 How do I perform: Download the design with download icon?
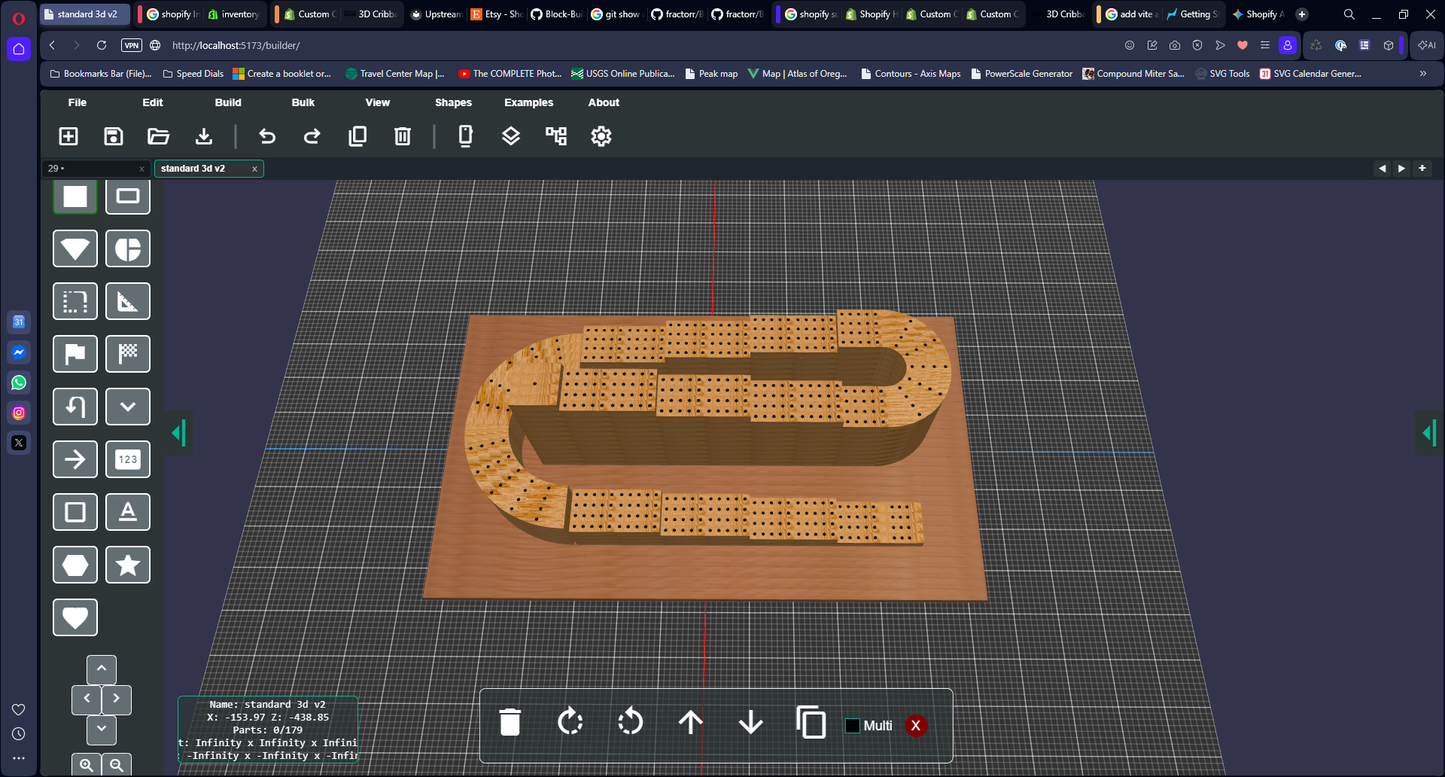point(204,136)
